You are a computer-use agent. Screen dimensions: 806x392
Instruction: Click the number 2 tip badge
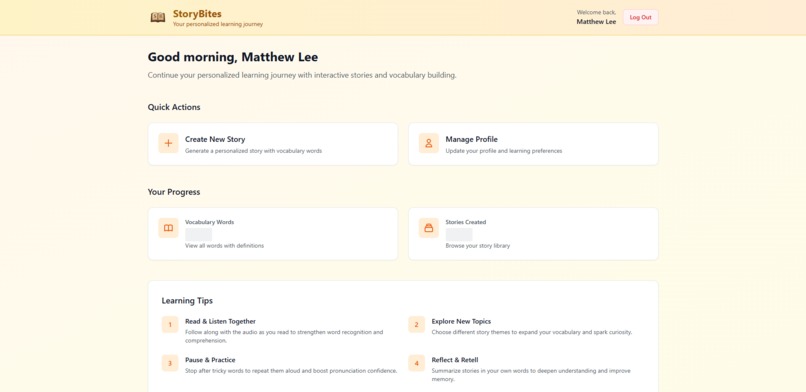pyautogui.click(x=416, y=325)
